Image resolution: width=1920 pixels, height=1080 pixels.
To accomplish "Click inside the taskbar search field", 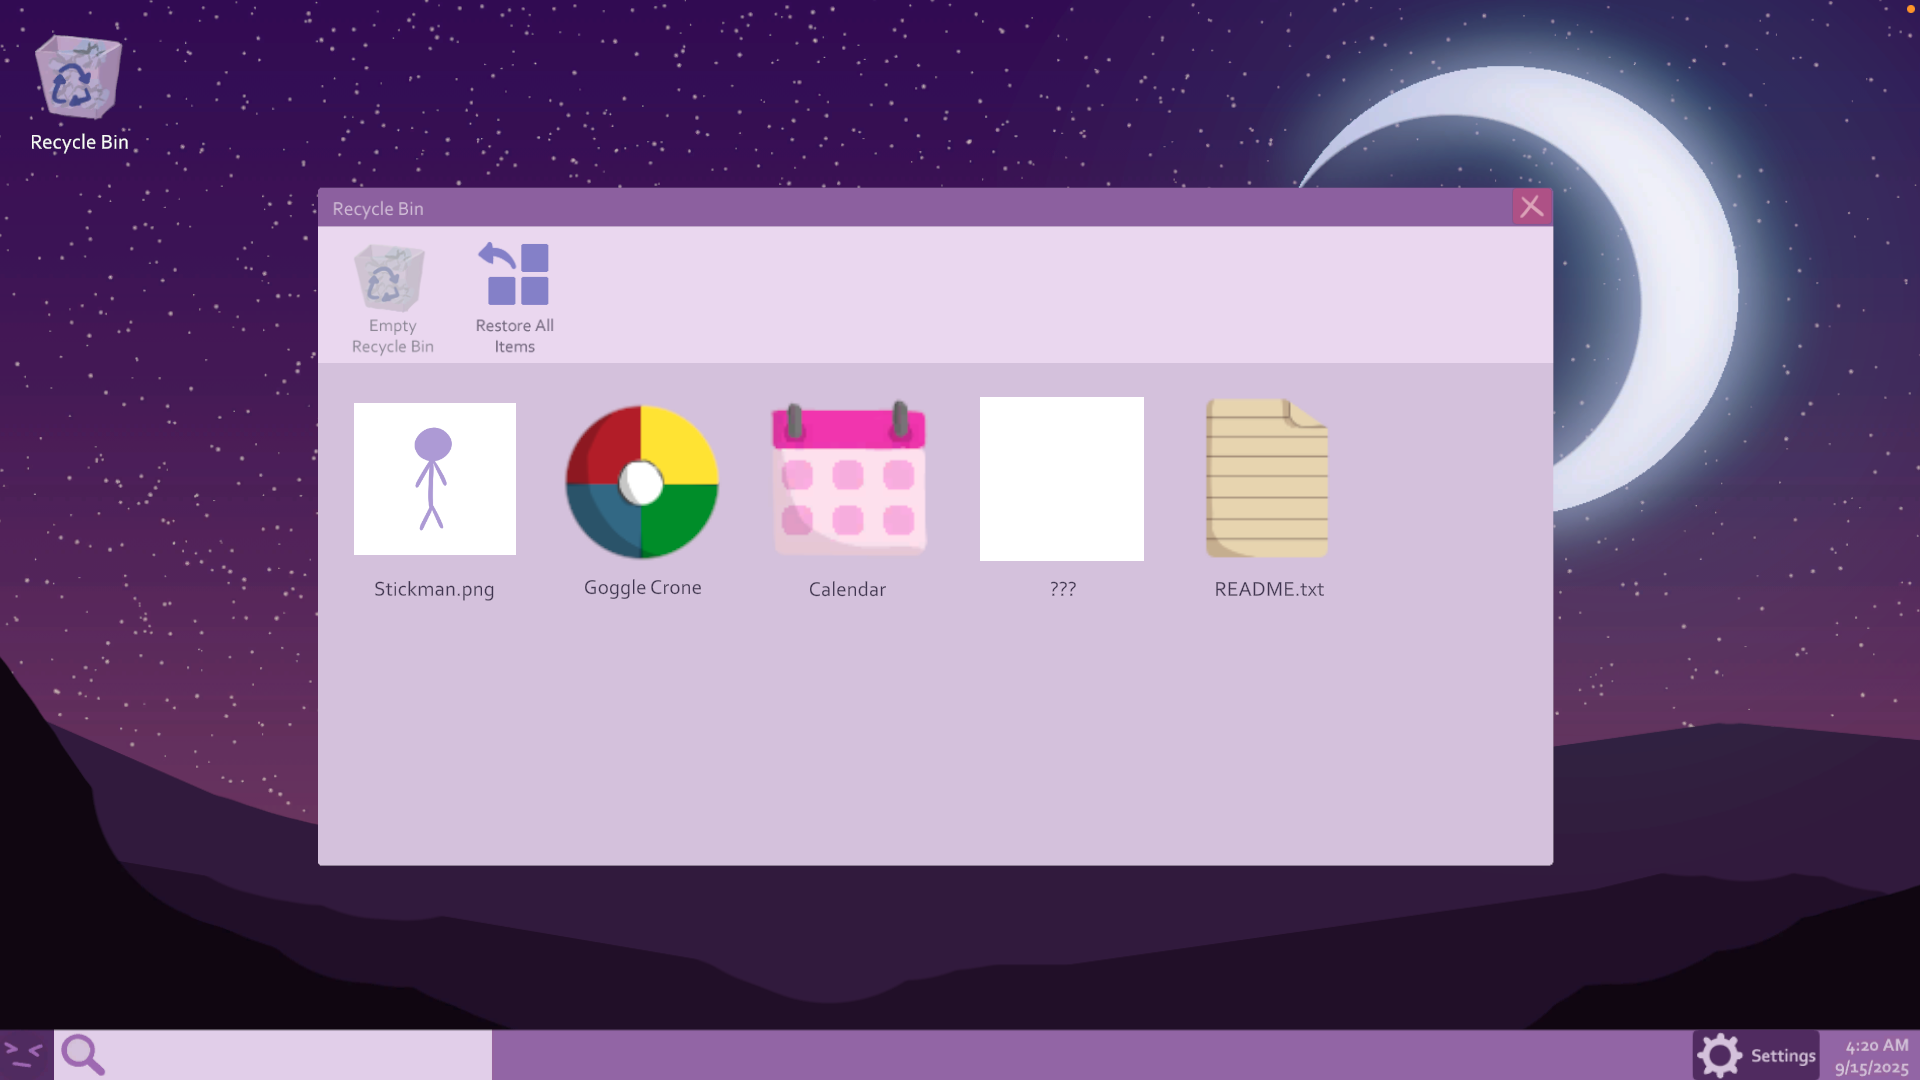I will (x=300, y=1055).
